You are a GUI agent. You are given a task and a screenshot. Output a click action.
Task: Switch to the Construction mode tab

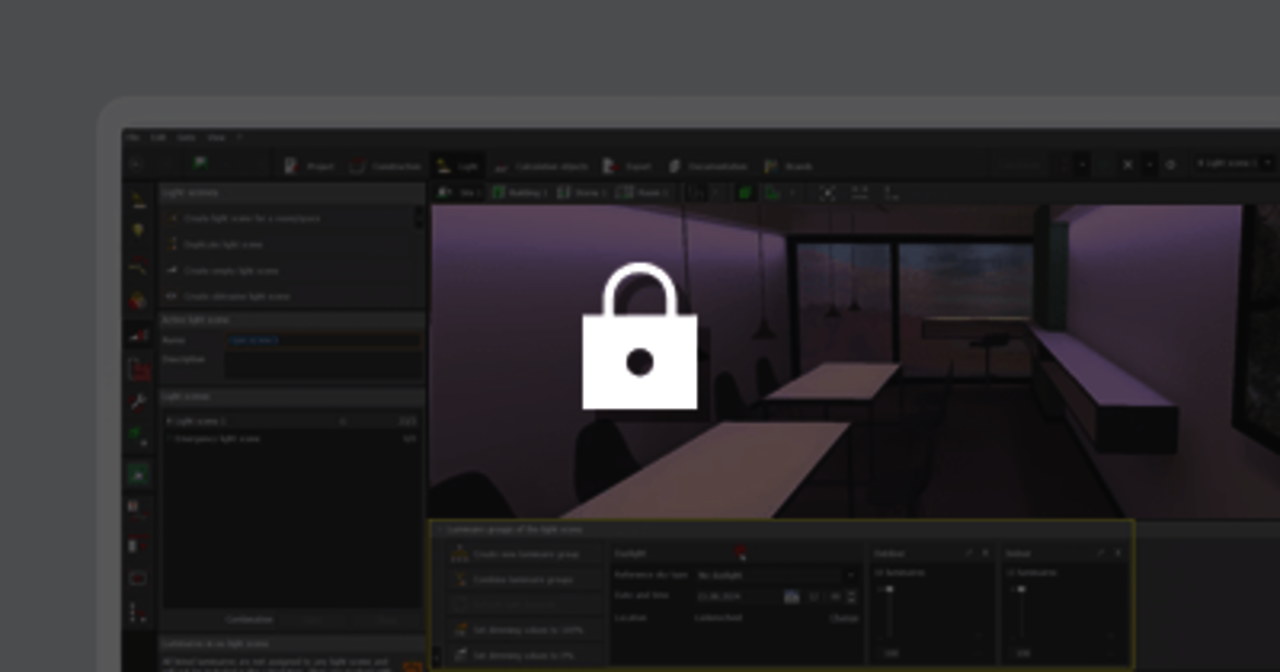[x=385, y=166]
